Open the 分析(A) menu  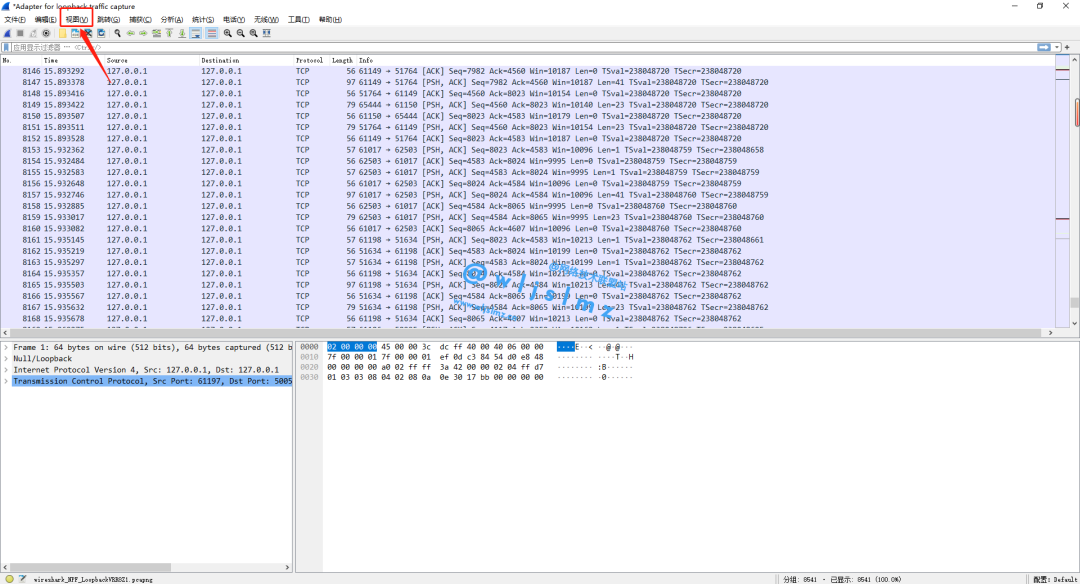pyautogui.click(x=172, y=19)
